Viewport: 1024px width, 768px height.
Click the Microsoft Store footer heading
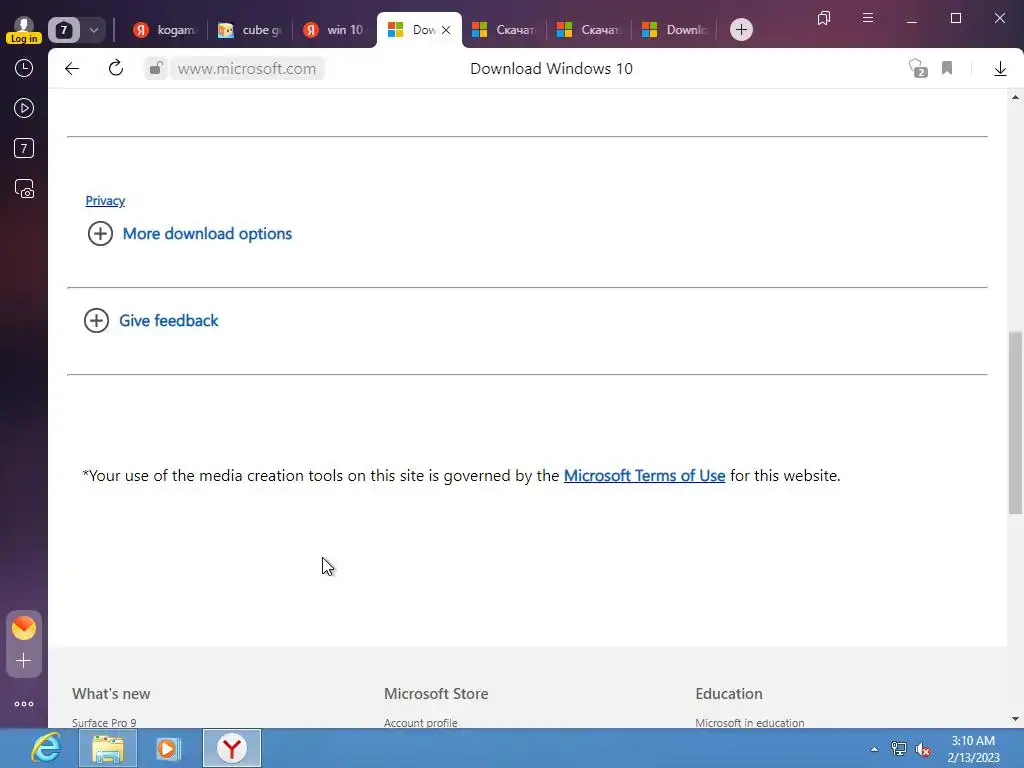[436, 694]
